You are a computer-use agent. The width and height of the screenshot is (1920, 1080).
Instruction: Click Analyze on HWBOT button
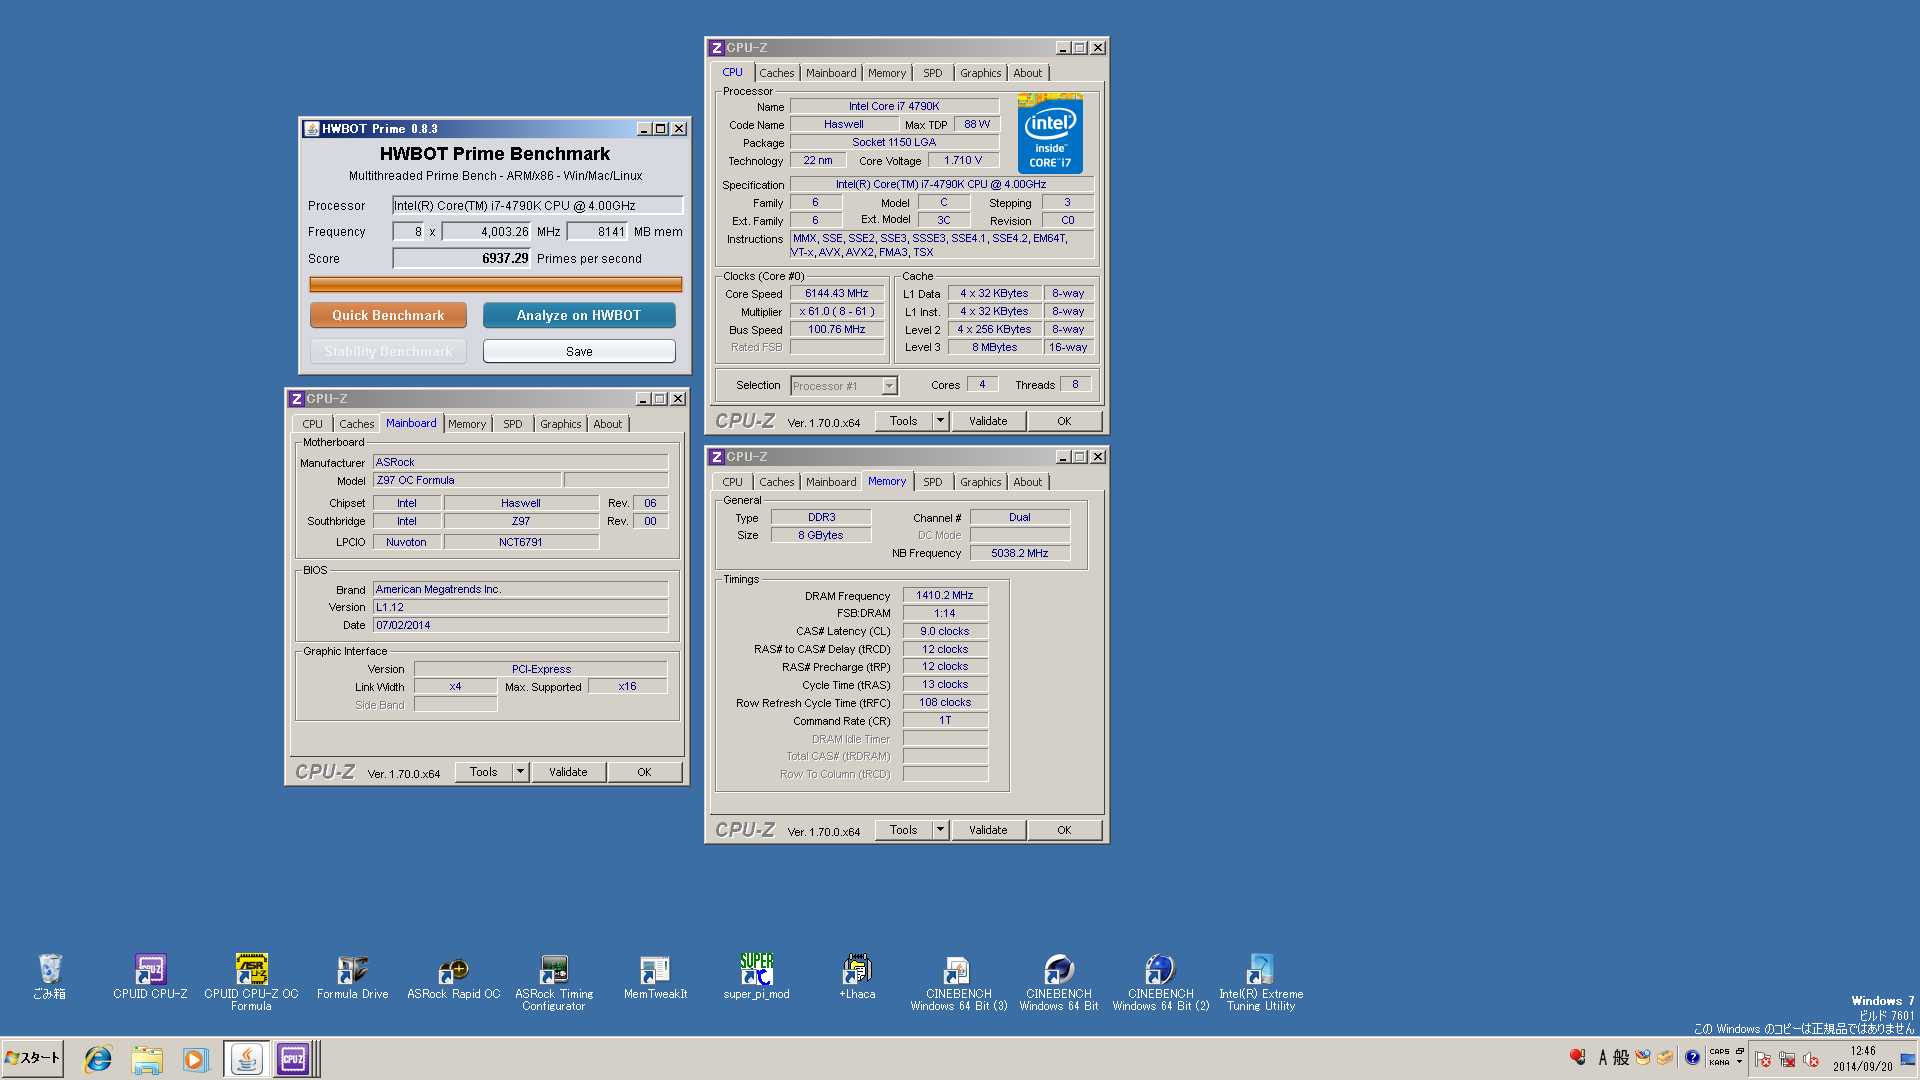(x=579, y=315)
